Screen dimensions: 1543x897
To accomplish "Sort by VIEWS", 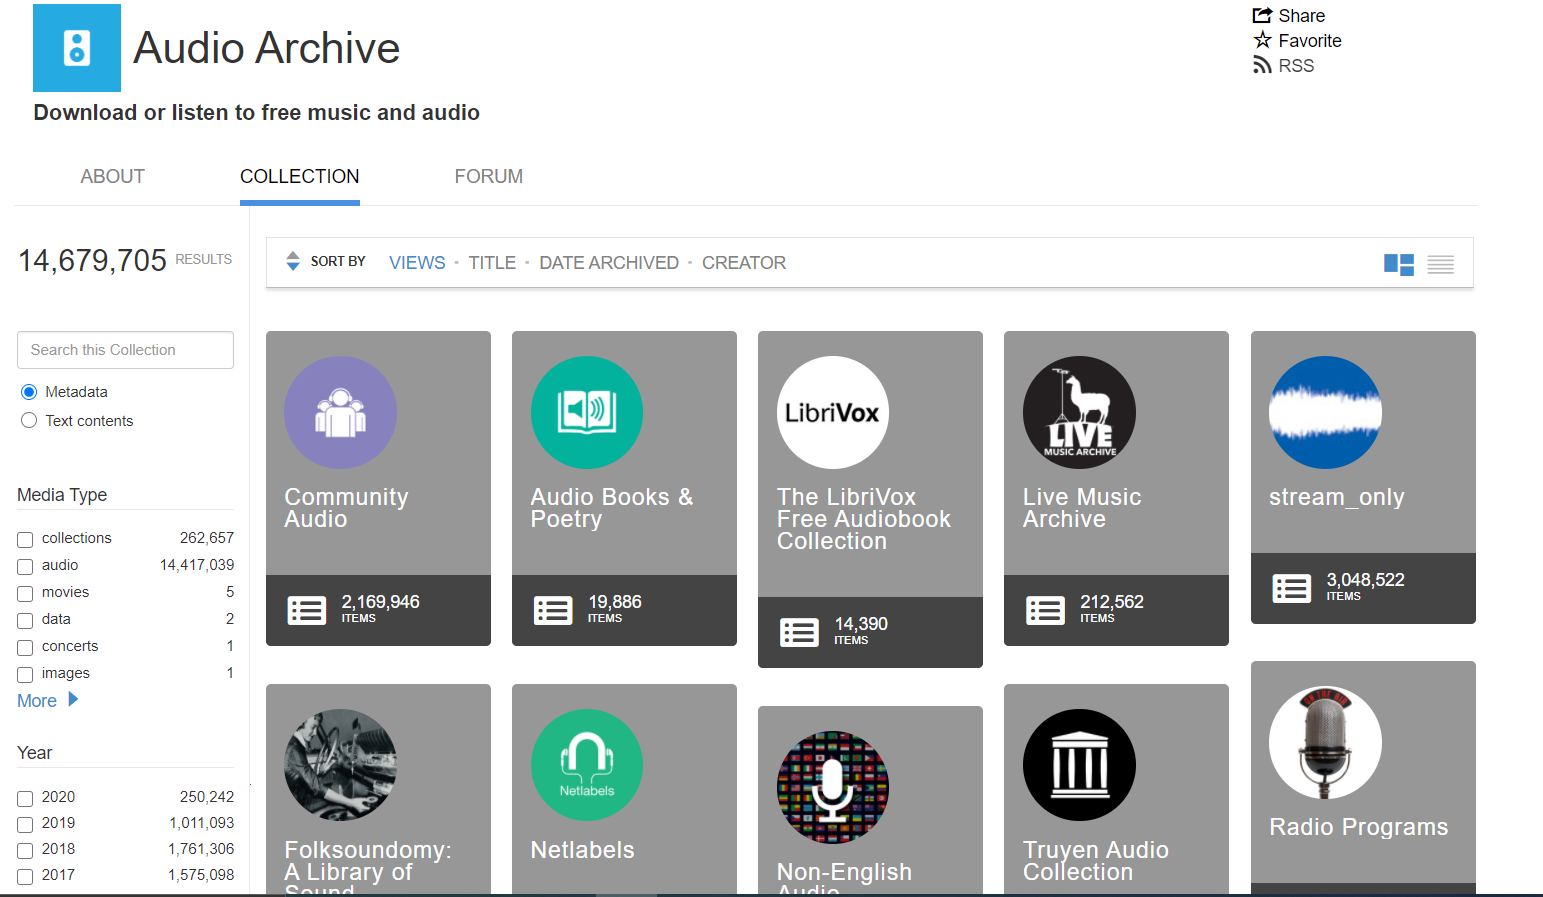I will 417,262.
